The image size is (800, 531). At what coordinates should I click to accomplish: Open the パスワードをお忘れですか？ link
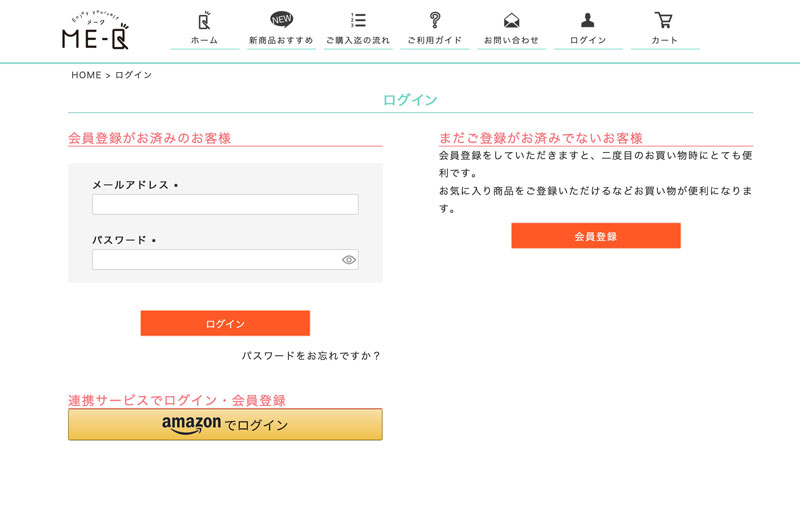pos(311,356)
